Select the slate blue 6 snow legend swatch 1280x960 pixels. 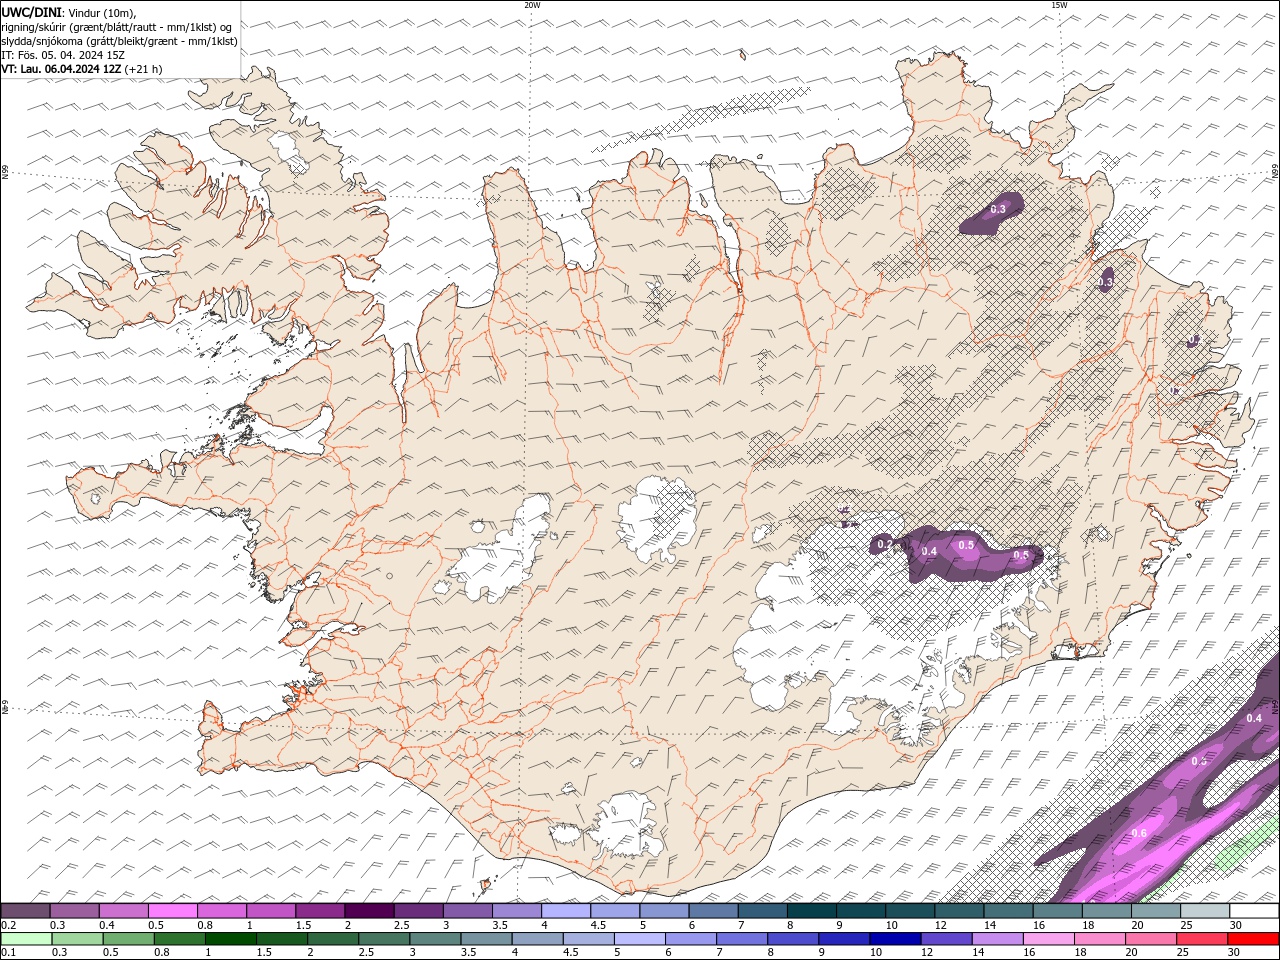(714, 911)
